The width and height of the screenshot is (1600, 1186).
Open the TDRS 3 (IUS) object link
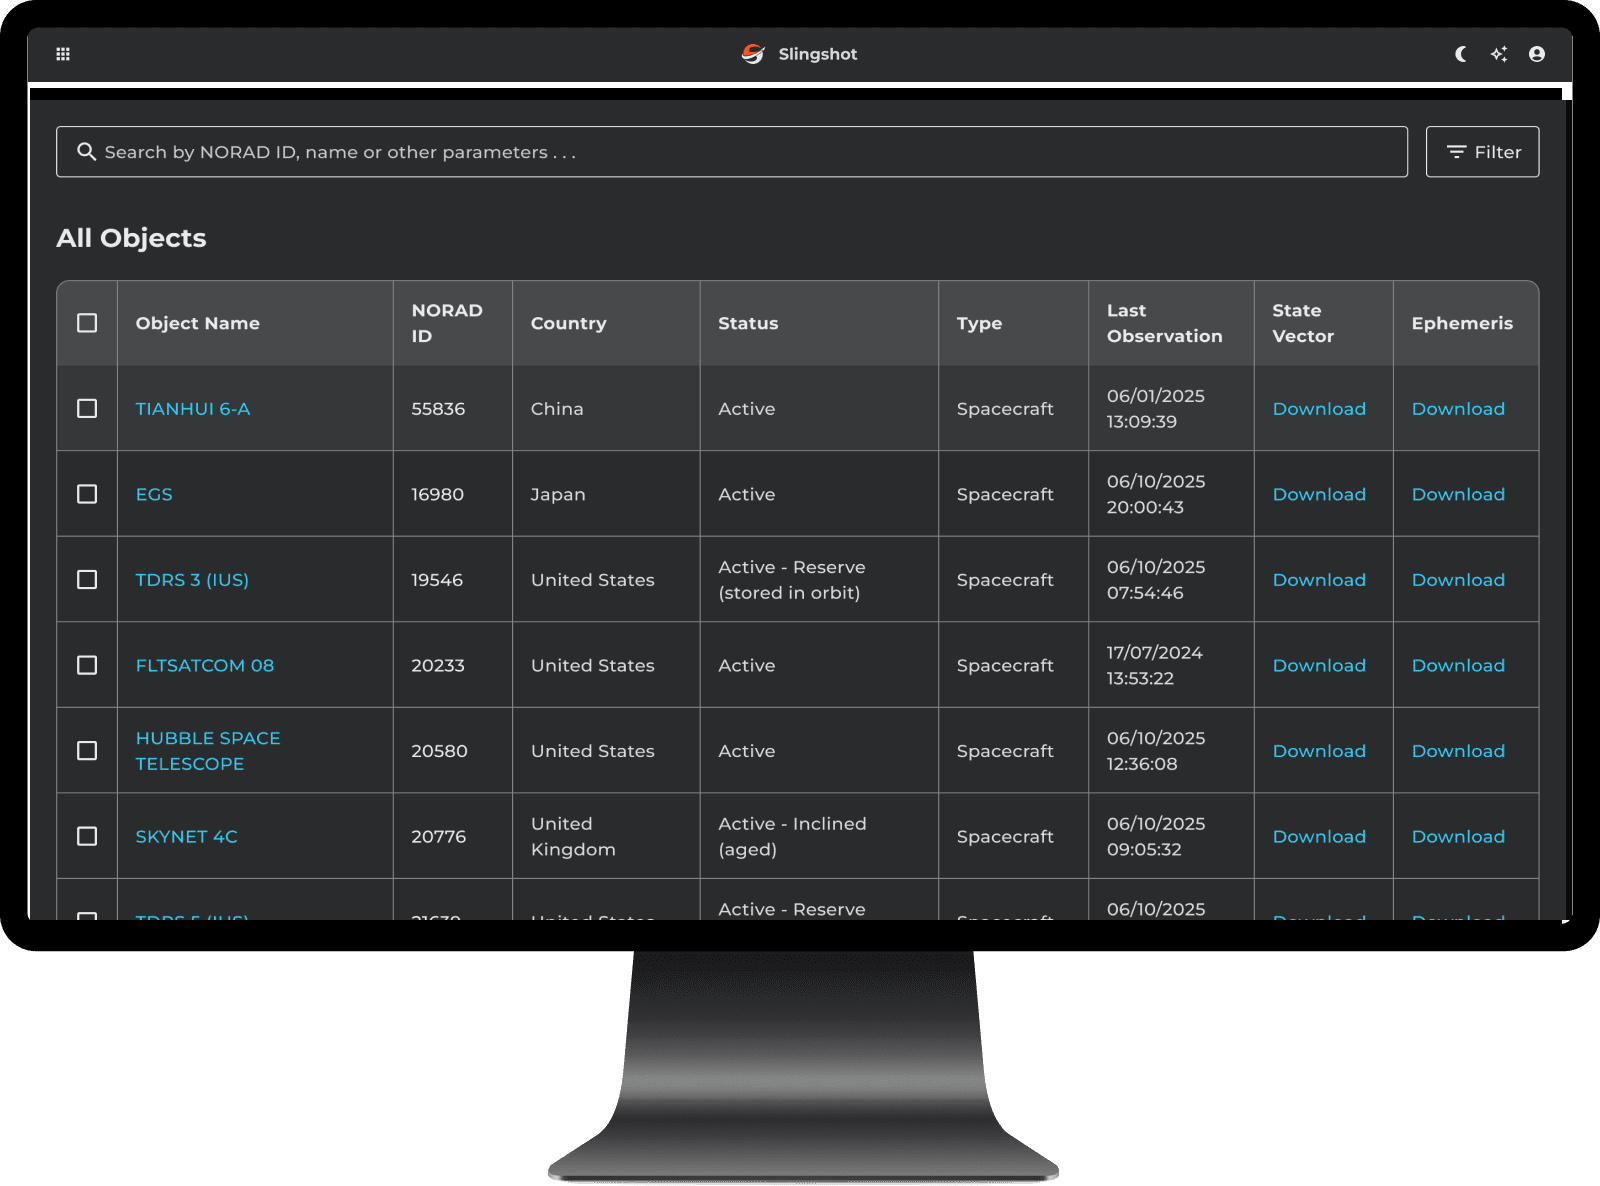pos(192,580)
